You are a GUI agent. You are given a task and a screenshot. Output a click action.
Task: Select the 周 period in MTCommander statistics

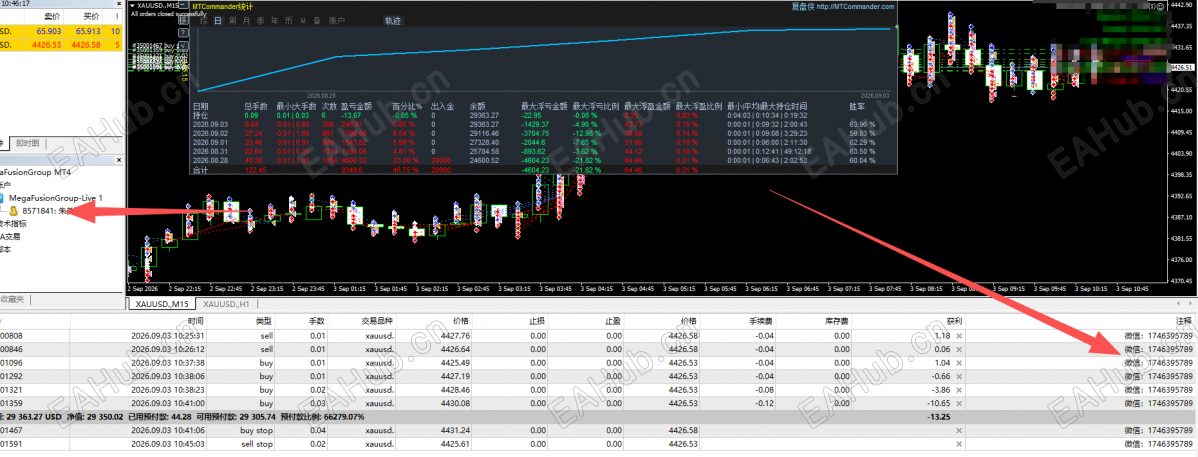pos(232,21)
